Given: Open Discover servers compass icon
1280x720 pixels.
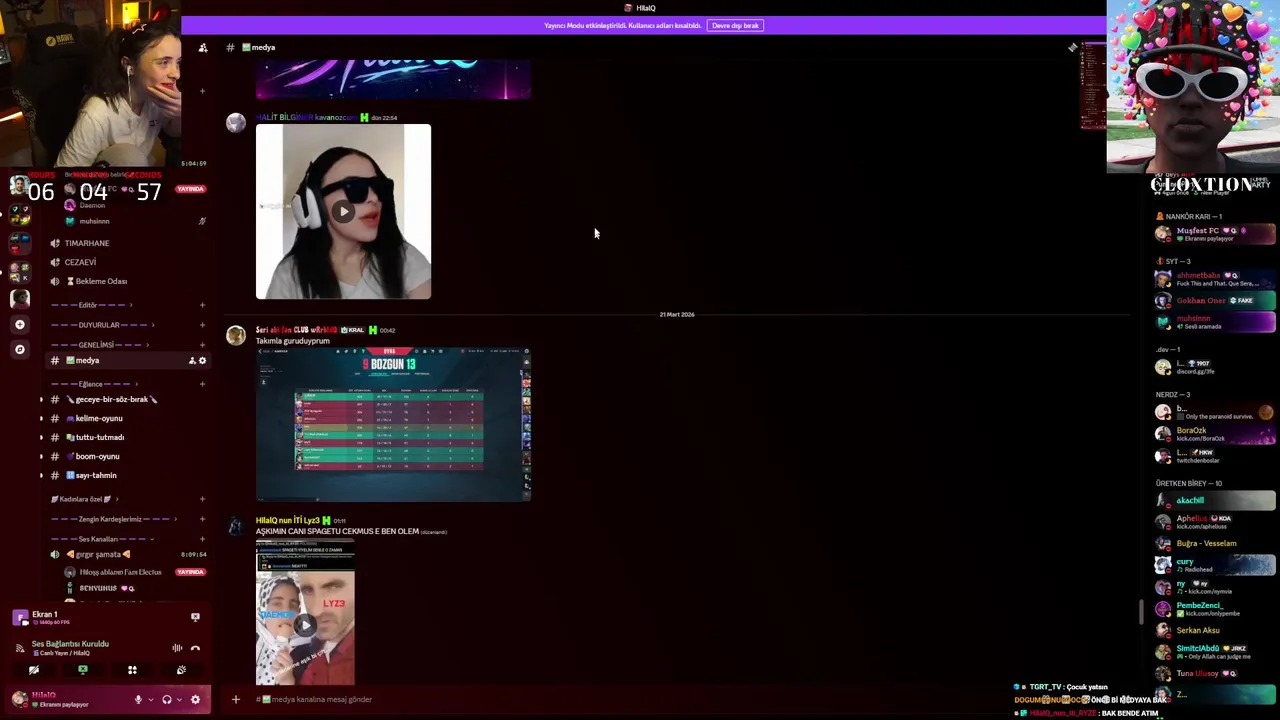Looking at the screenshot, I should [20, 349].
